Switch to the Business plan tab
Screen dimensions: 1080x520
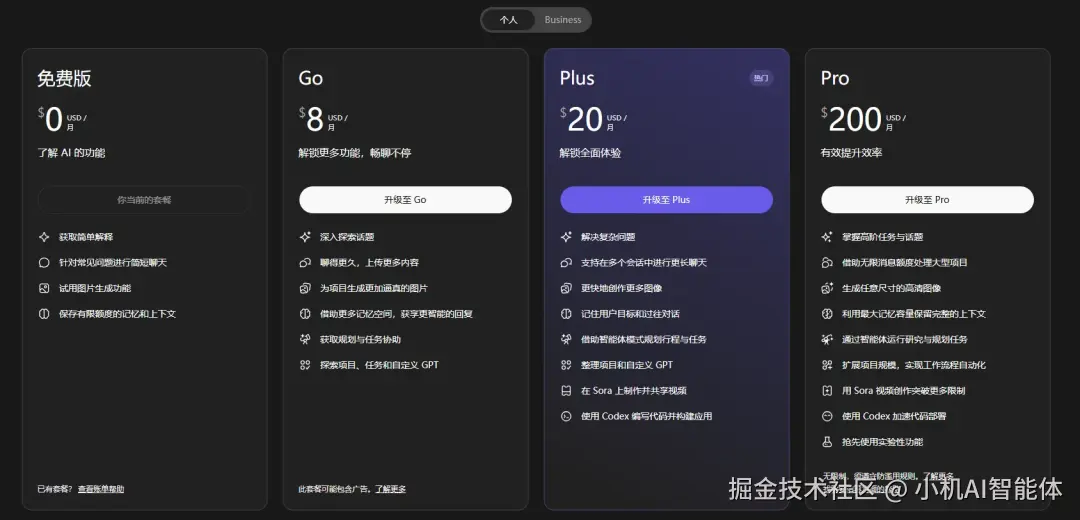tap(563, 20)
